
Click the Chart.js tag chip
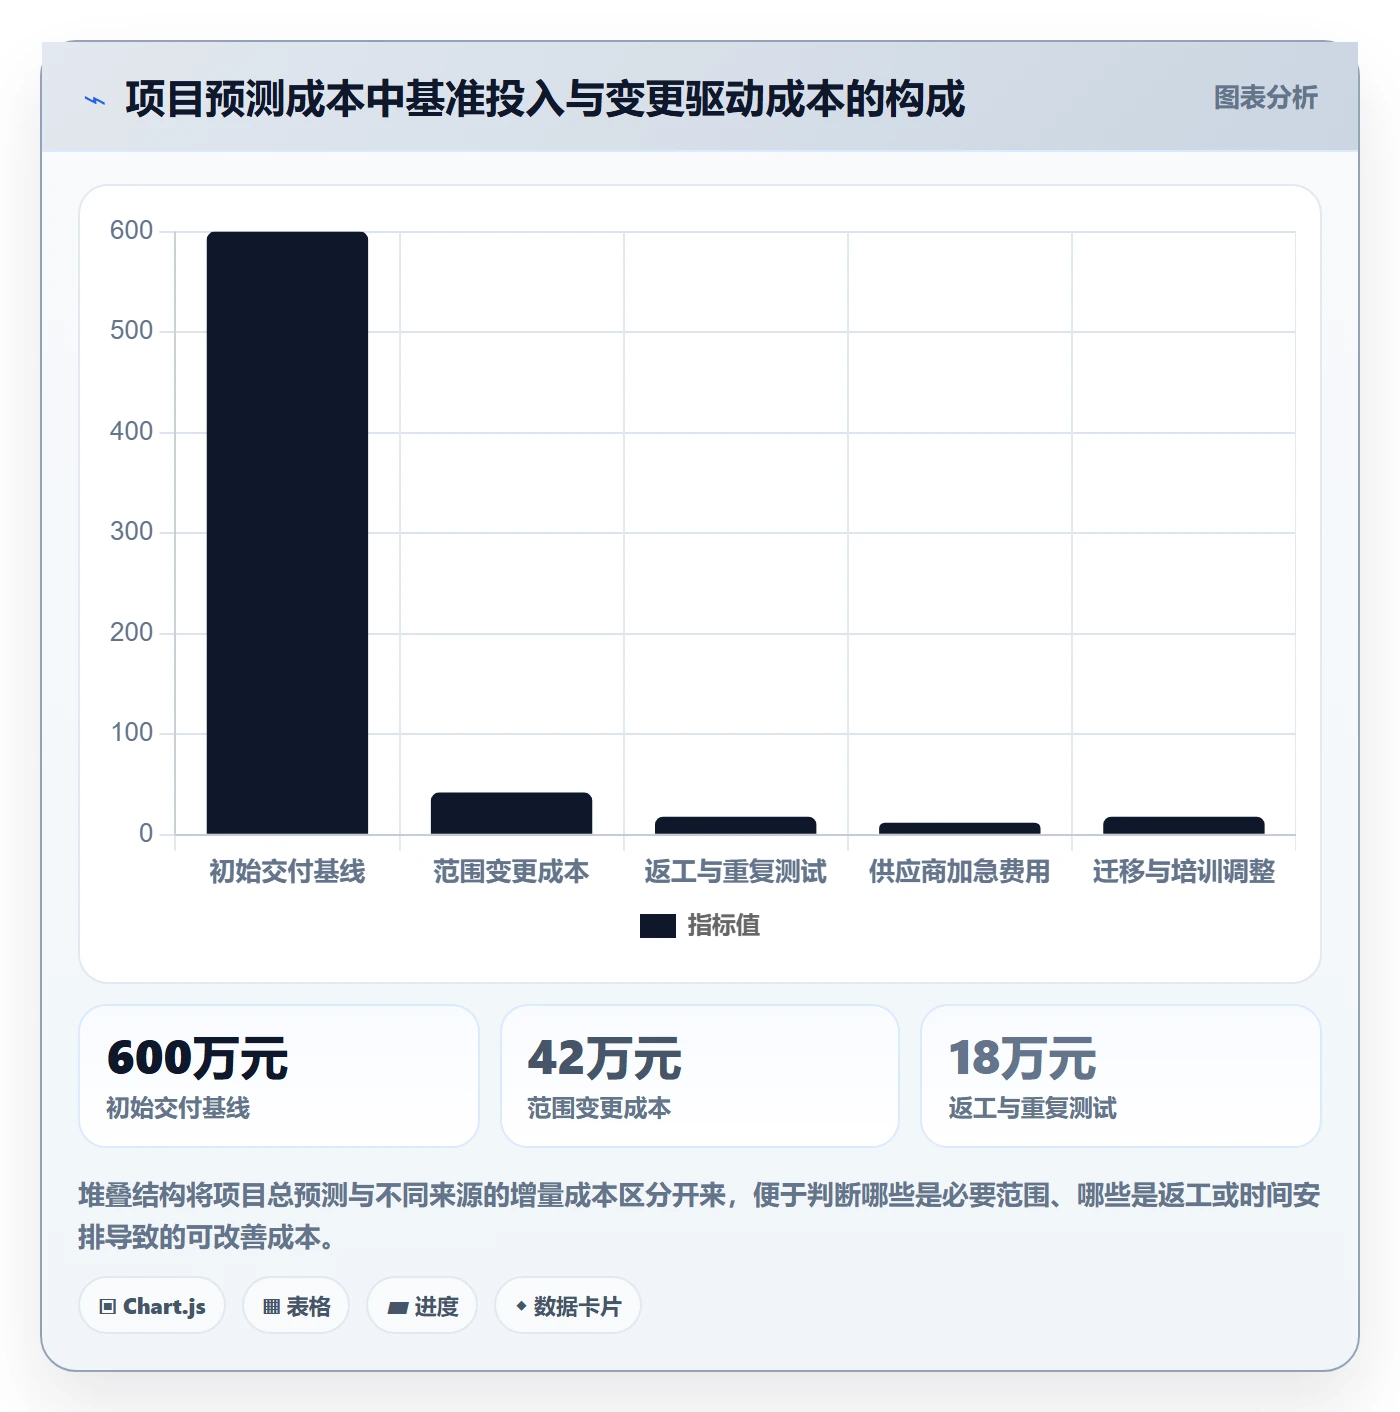point(152,1306)
